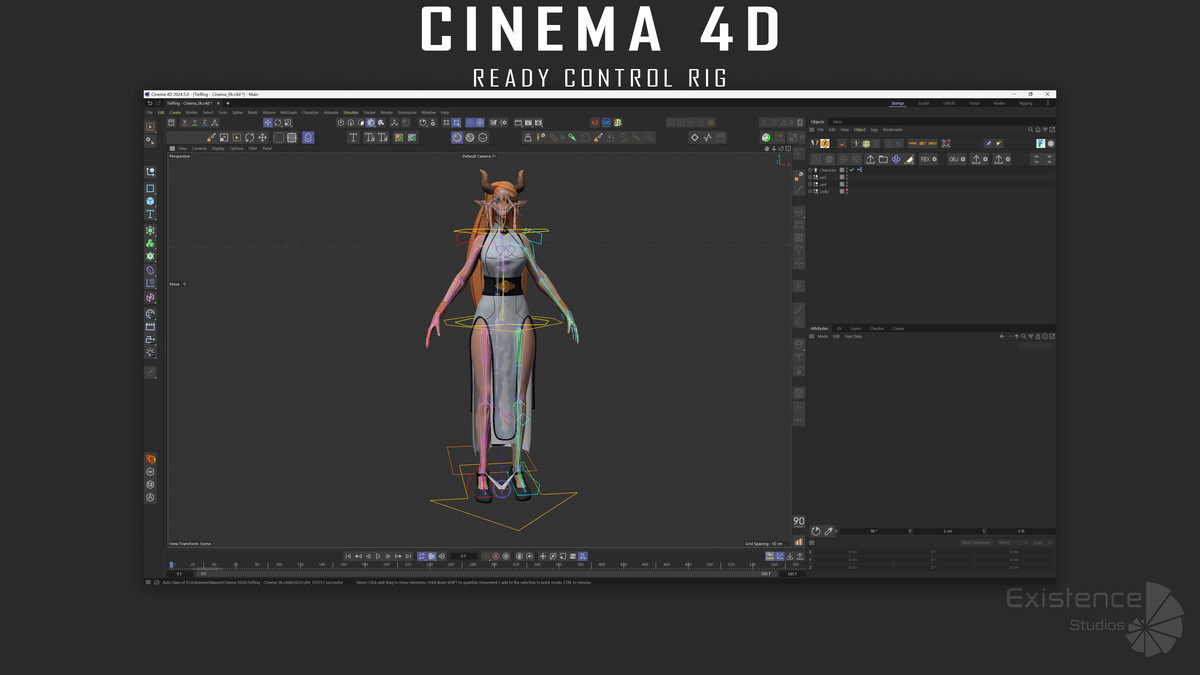This screenshot has width=1200, height=675.
Task: Click the folder icon in the rig toolbar
Action: [x=883, y=159]
